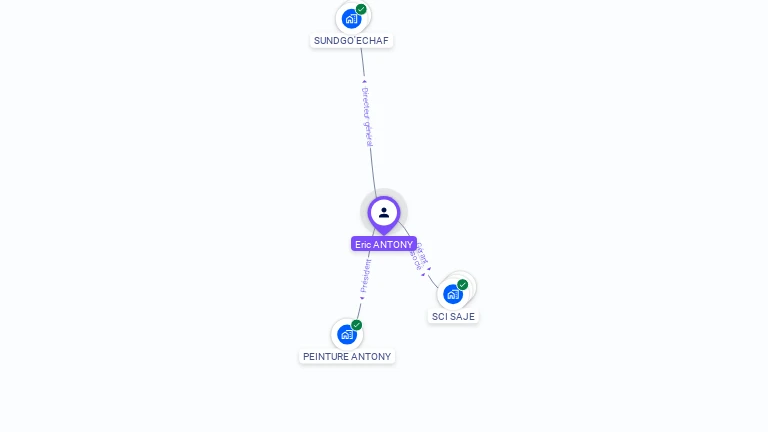Select the Président relationship label
This screenshot has height=432, width=768.
[365, 276]
